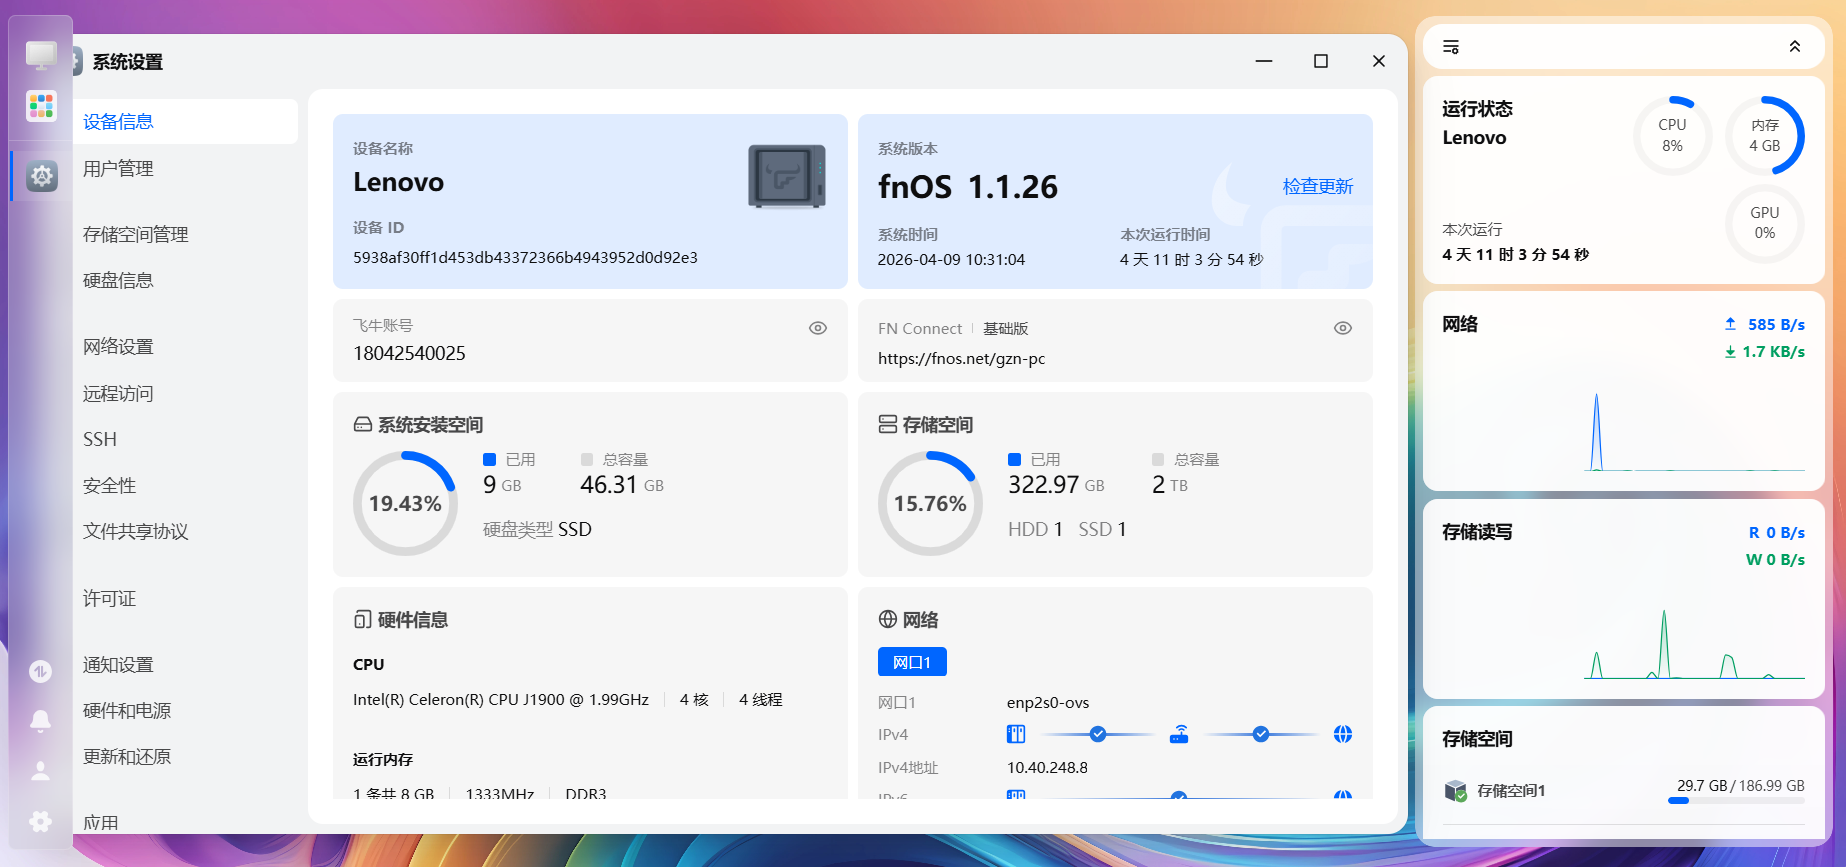Image resolution: width=1846 pixels, height=867 pixels.
Task: Open the widget panel customize icon
Action: pyautogui.click(x=1451, y=47)
